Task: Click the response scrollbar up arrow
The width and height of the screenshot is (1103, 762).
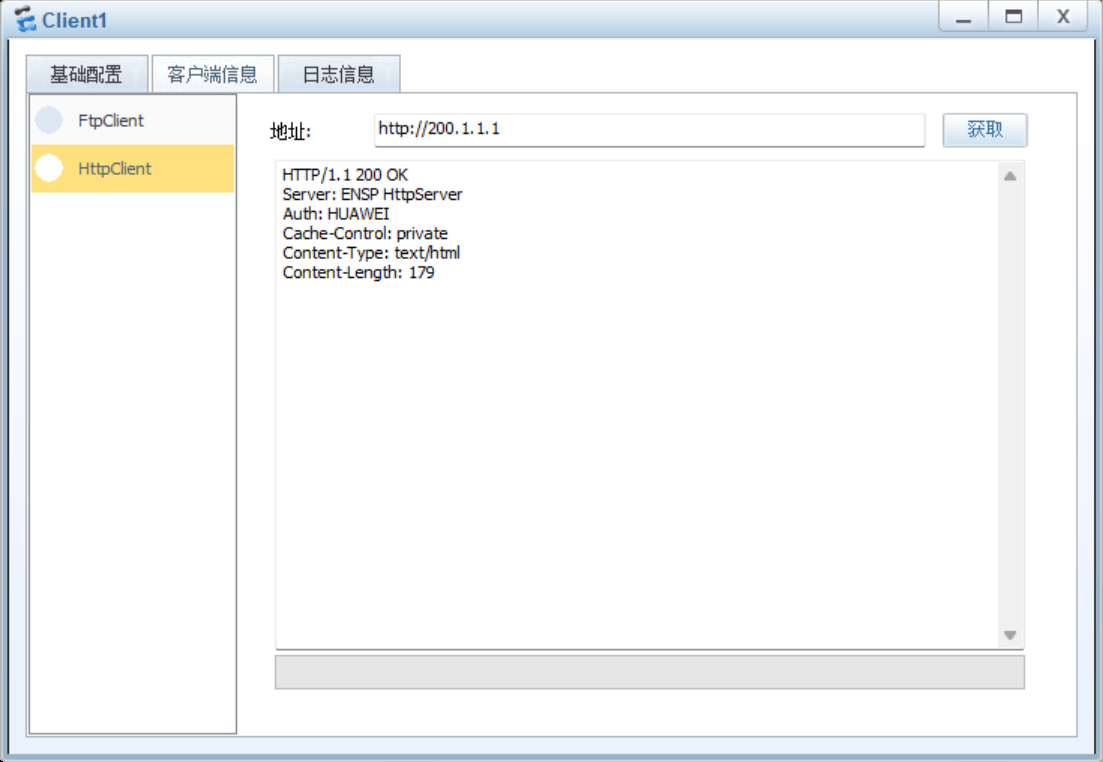Action: pyautogui.click(x=1010, y=176)
